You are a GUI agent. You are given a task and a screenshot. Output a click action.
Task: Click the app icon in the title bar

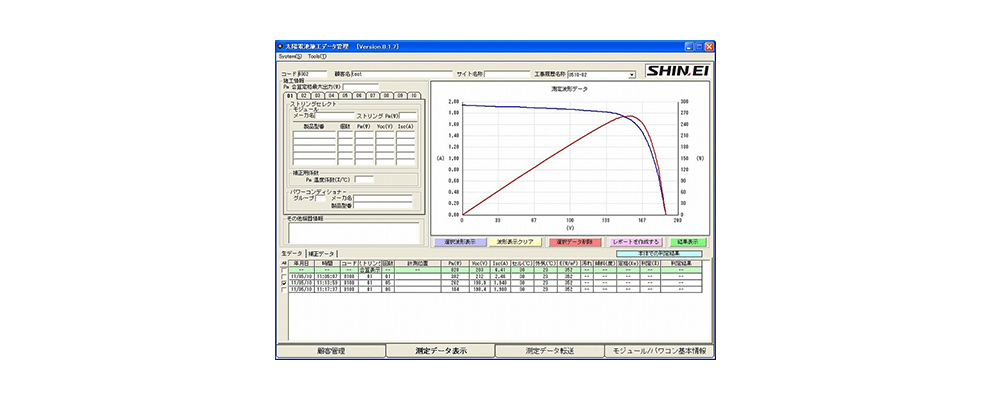tap(281, 46)
